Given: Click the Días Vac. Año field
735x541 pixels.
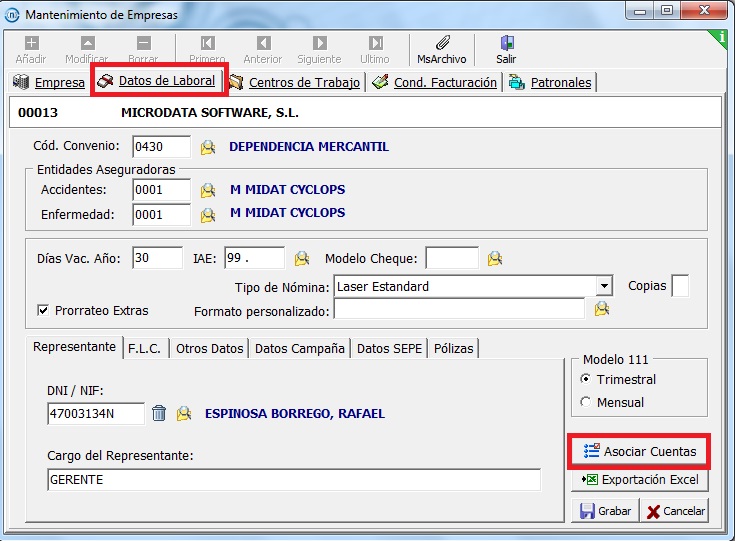Looking at the screenshot, I should [158, 258].
